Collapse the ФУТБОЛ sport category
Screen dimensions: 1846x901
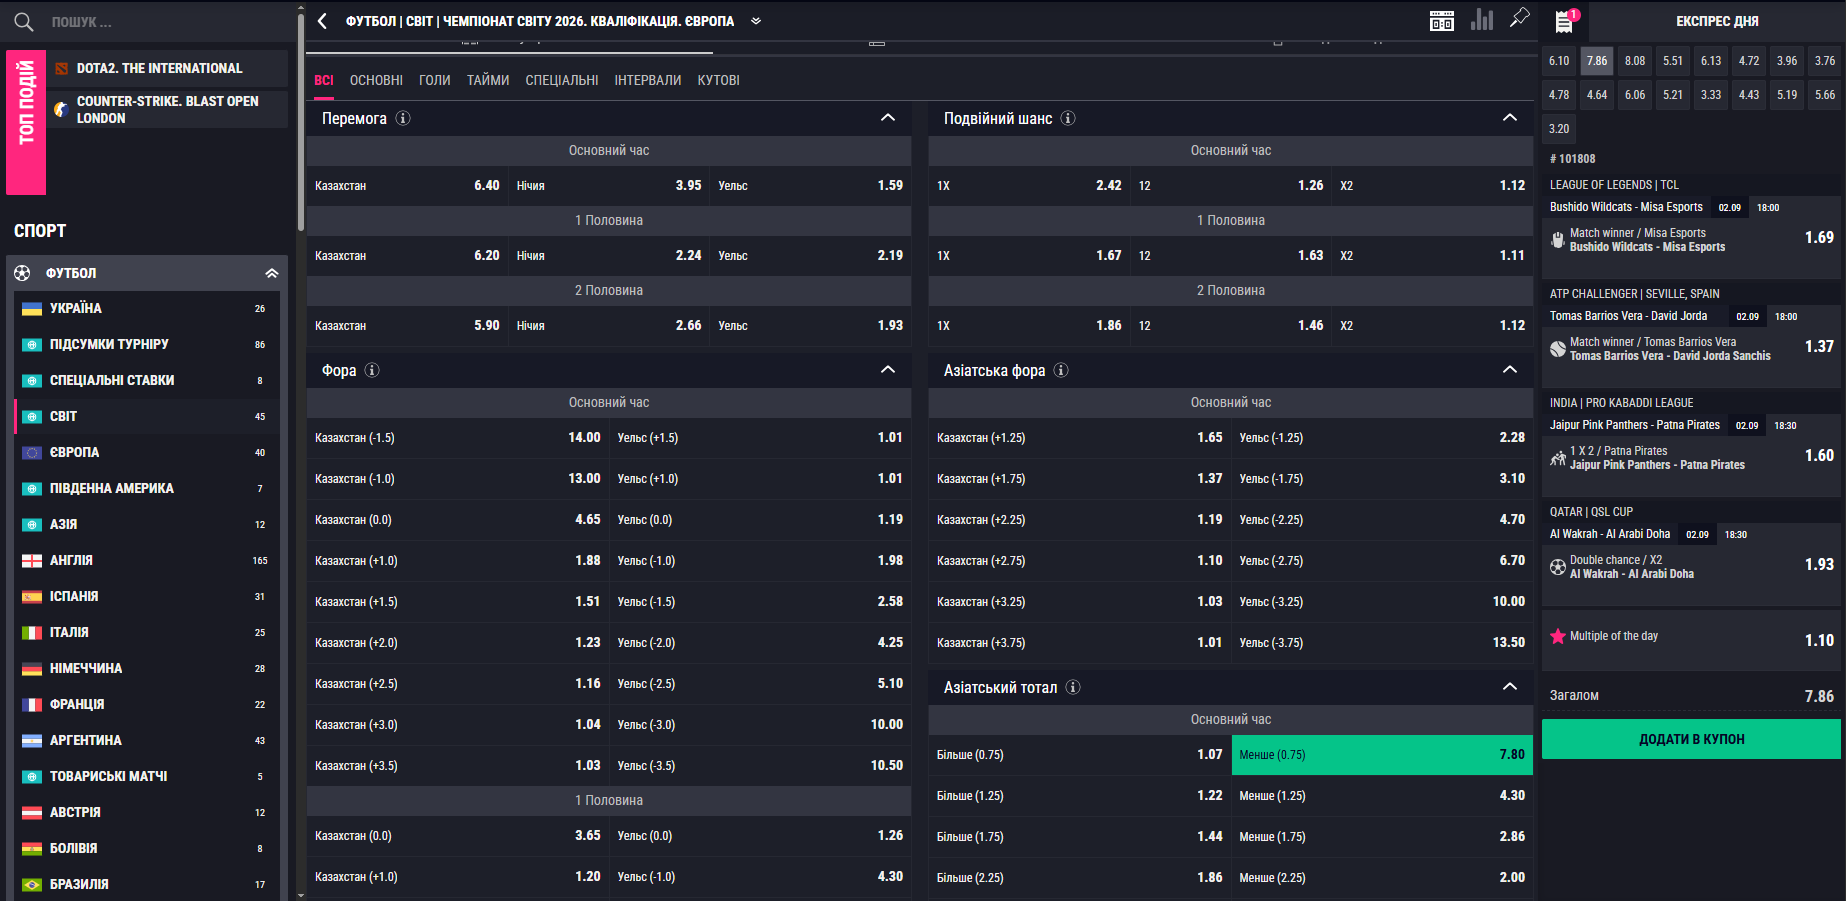click(271, 273)
